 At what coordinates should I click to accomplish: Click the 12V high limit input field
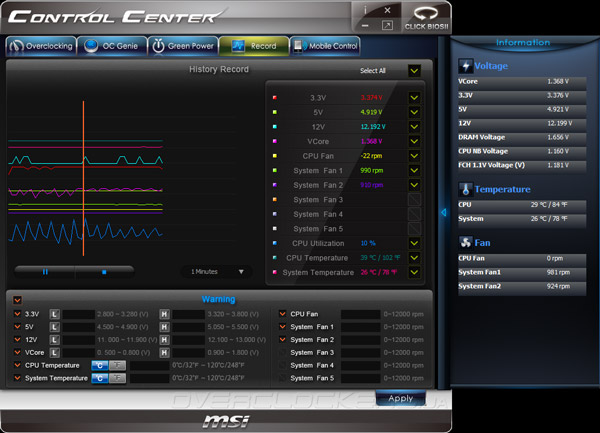pos(188,340)
